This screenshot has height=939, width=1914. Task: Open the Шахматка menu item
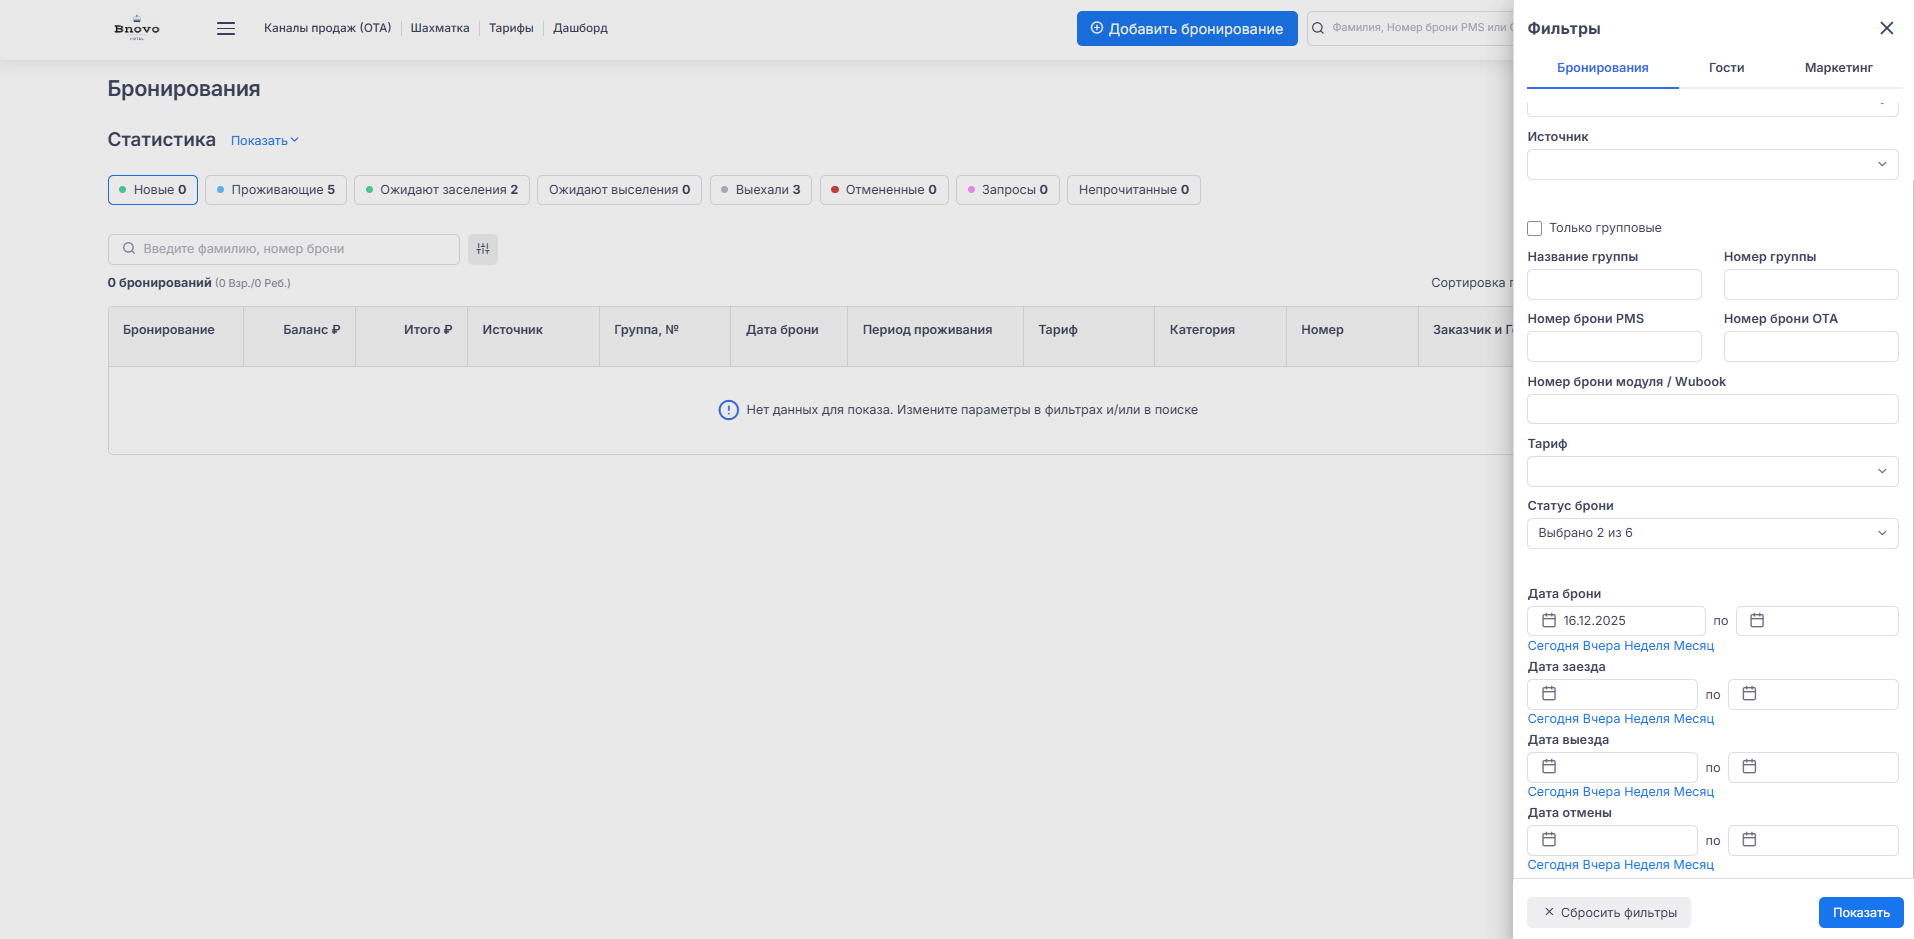tap(439, 28)
